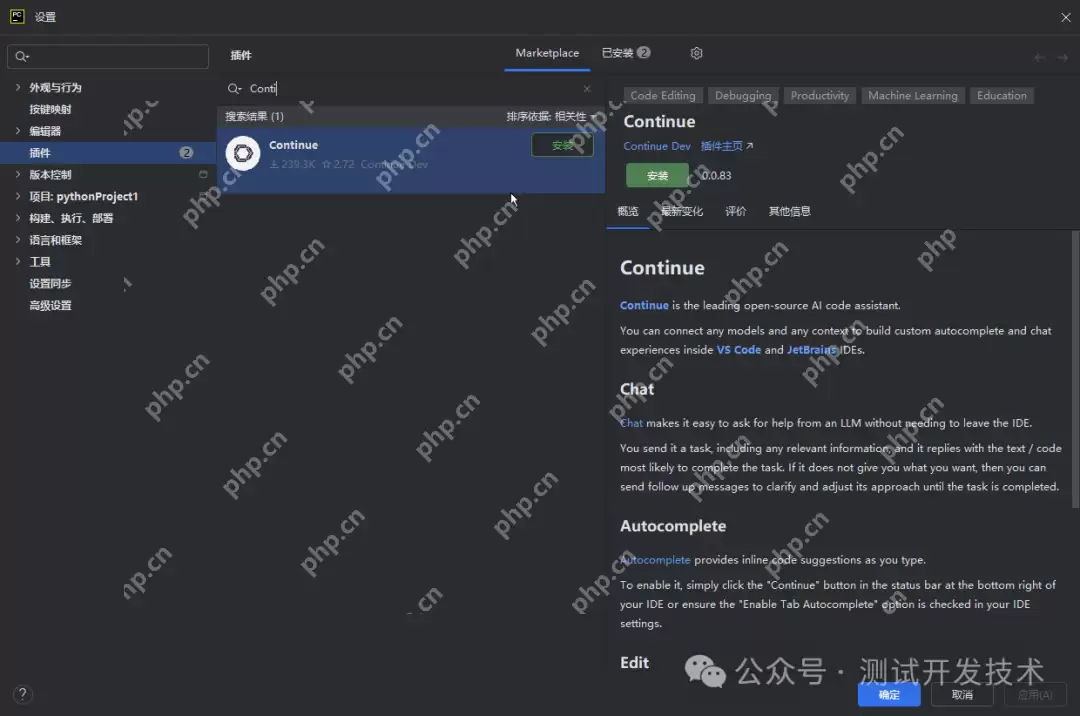
Task: Click the Continue plugin logo
Action: click(242, 153)
